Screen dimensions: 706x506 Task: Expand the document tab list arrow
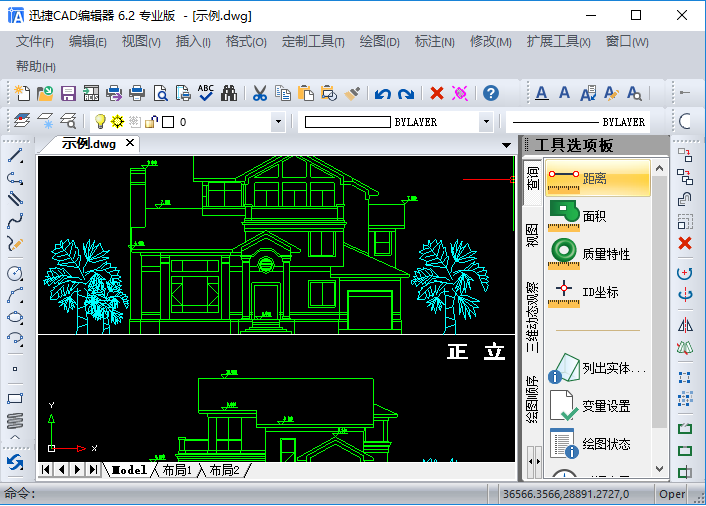tap(506, 145)
